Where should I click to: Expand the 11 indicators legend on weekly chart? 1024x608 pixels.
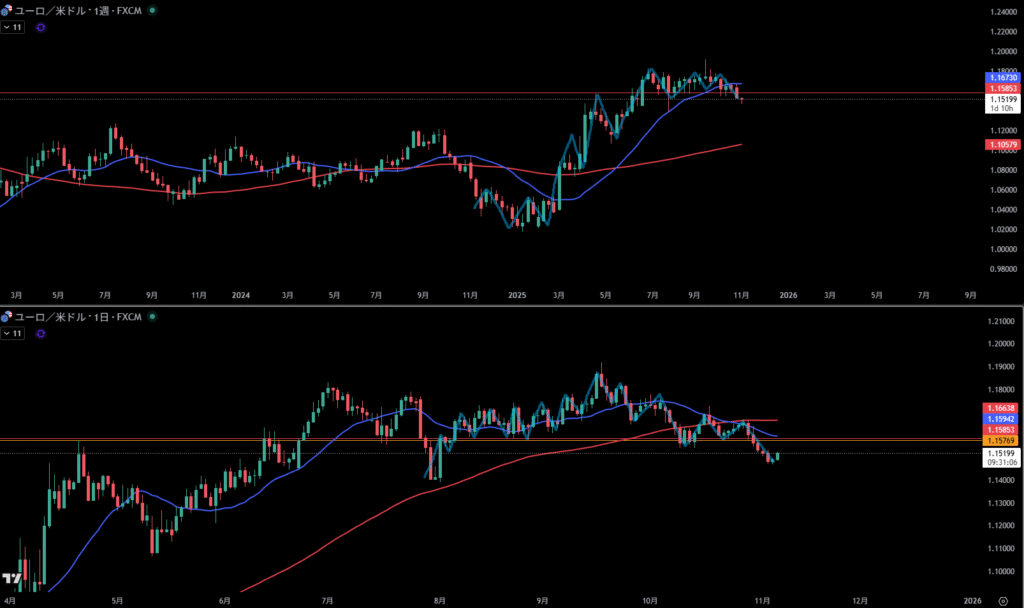click(x=13, y=27)
